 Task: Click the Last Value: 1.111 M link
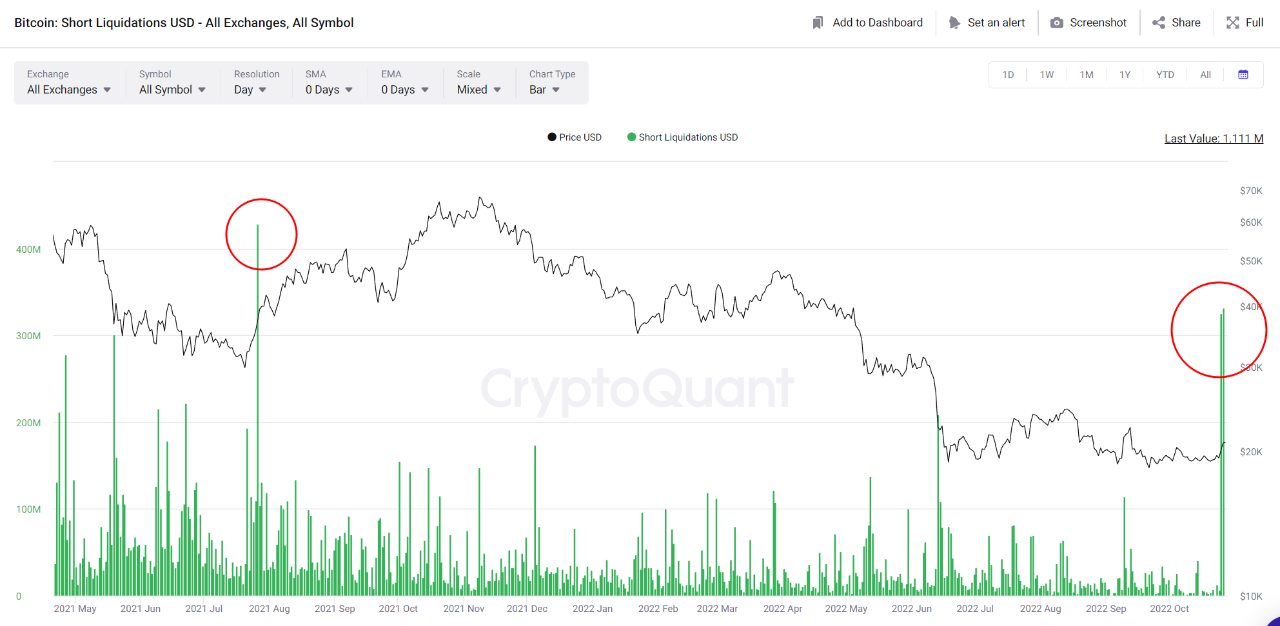[x=1213, y=137]
